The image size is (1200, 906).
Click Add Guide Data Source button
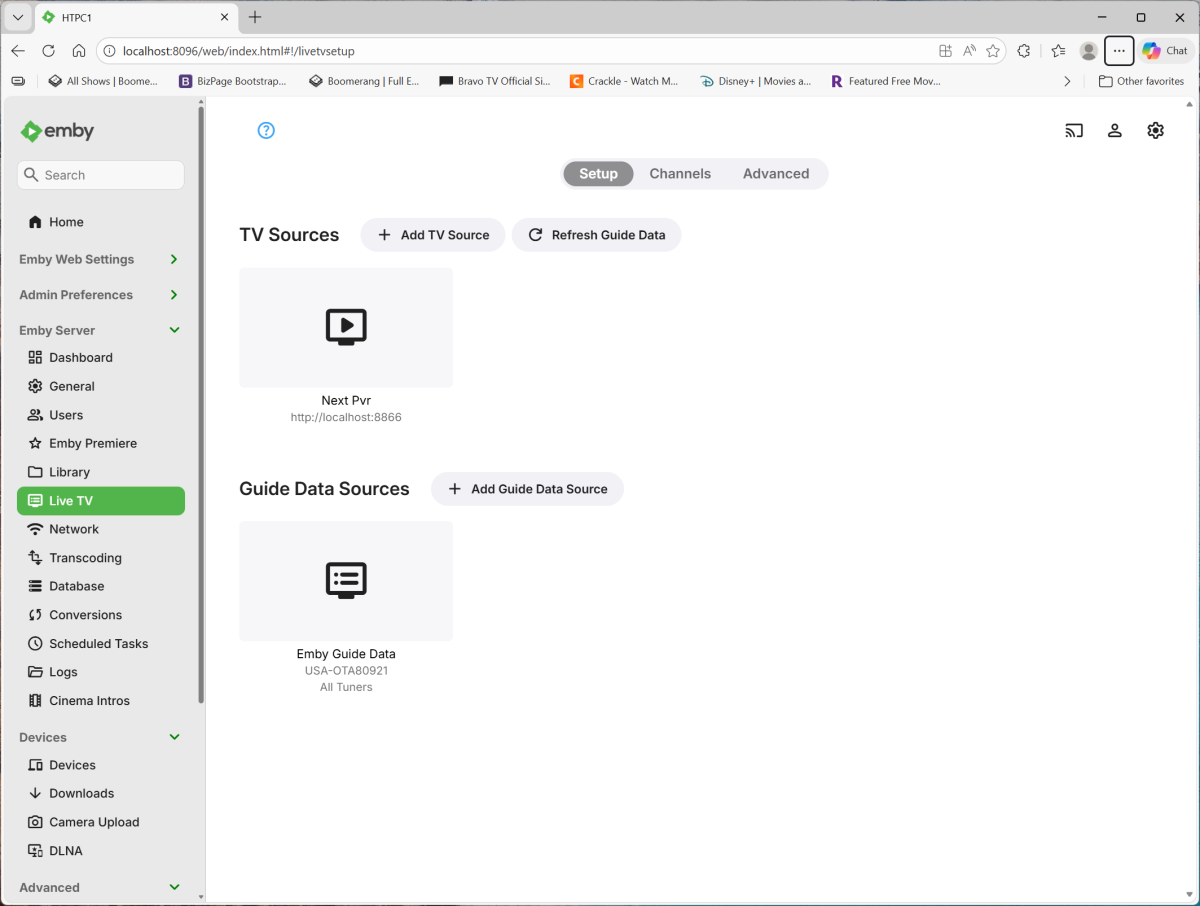tap(527, 489)
